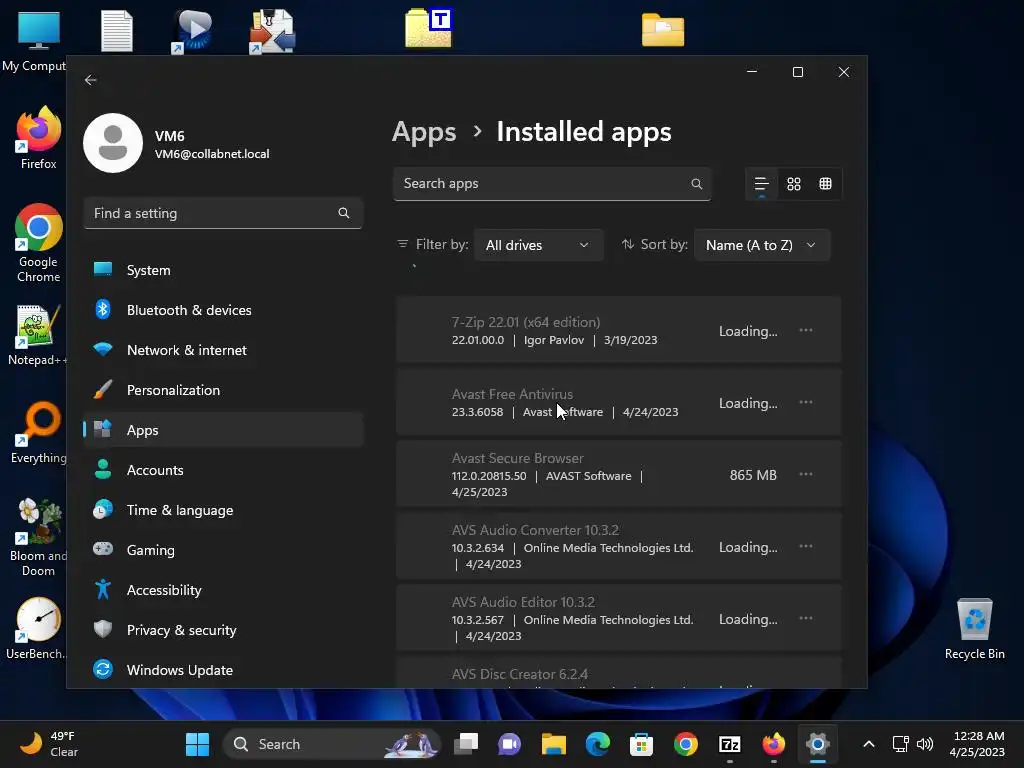Open Bluetooth & devices settings
Image resolution: width=1024 pixels, height=768 pixels.
click(x=223, y=310)
